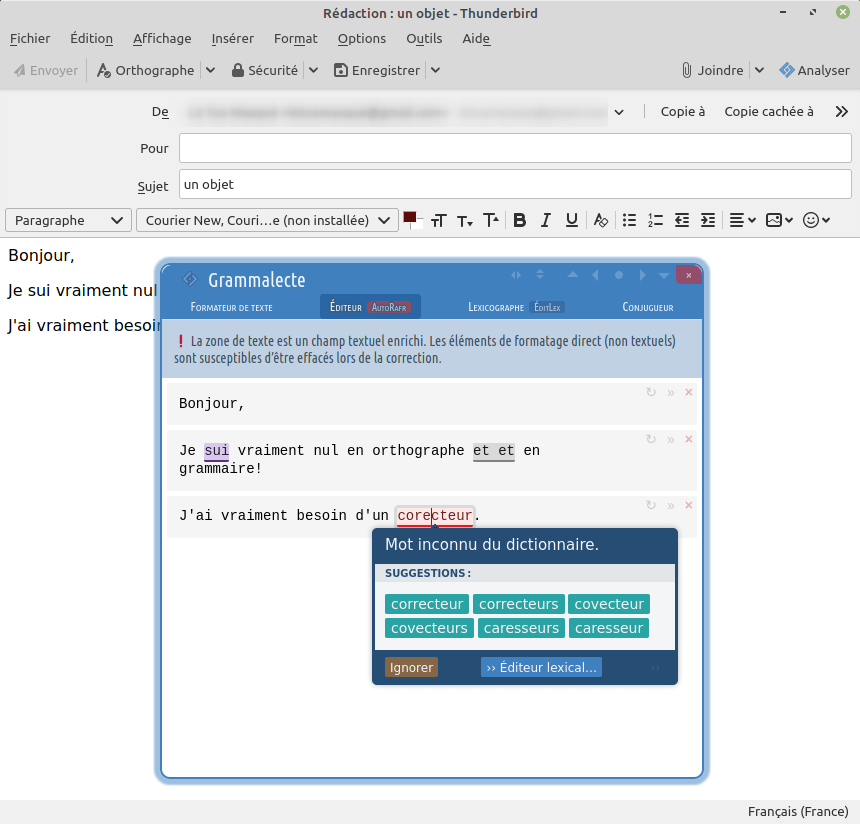Viewport: 860px width, 824px height.
Task: Open the Sécurité dropdown arrow
Action: [x=313, y=70]
